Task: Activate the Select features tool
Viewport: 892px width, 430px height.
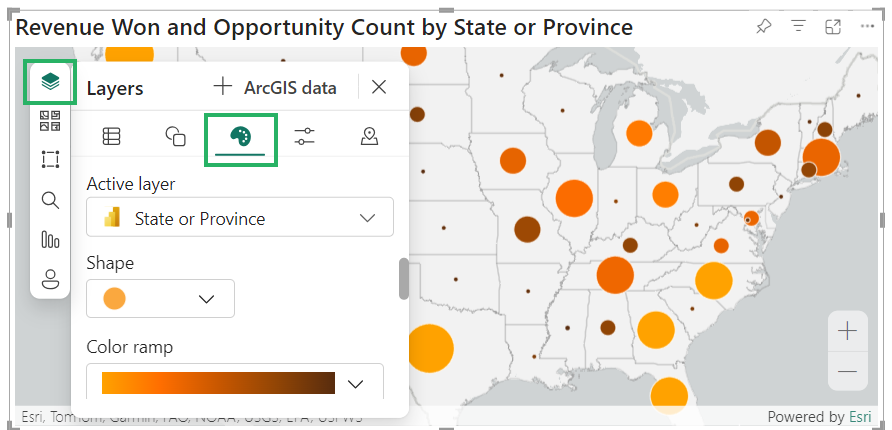Action: point(50,160)
